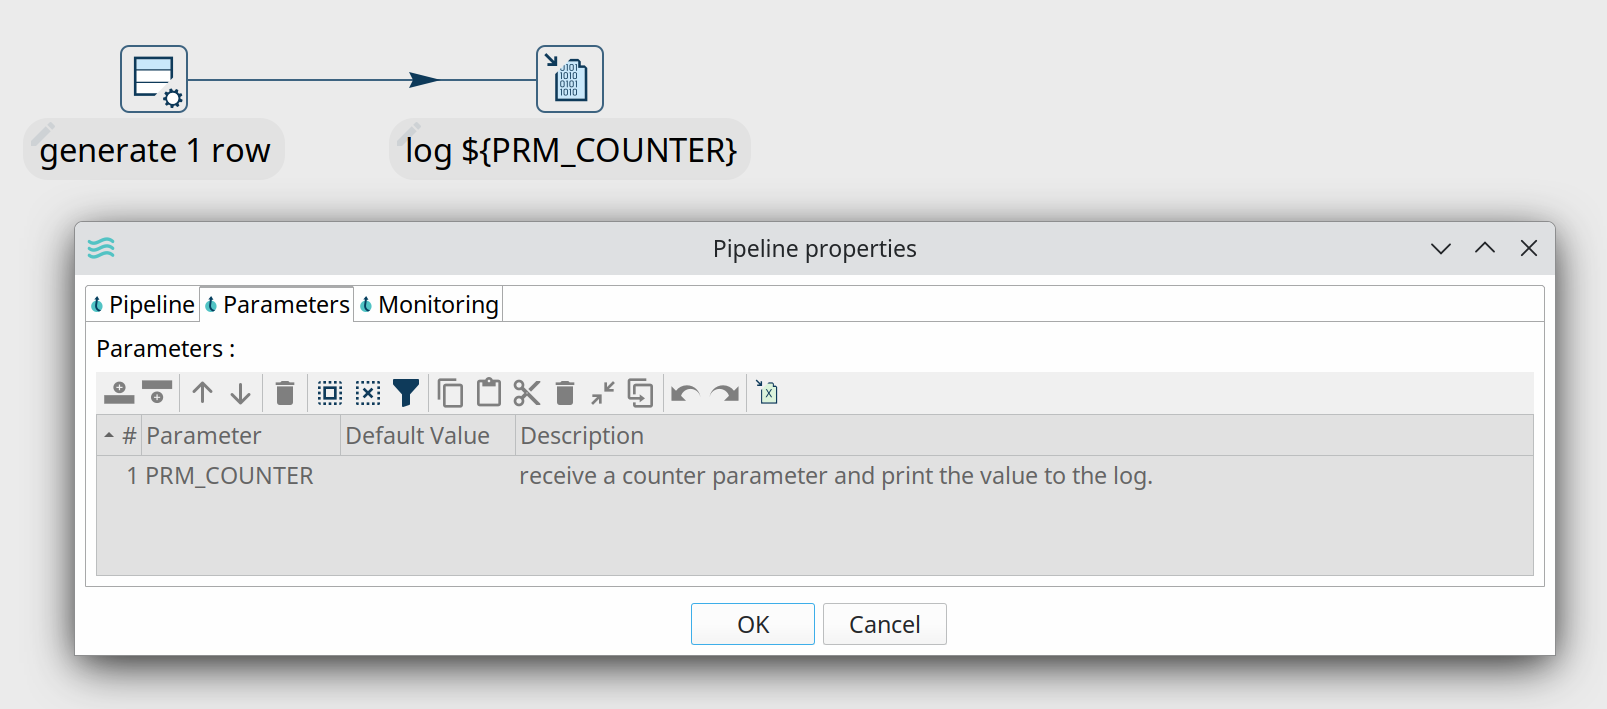The width and height of the screenshot is (1607, 709).
Task: Click the undo arrow icon
Action: tap(685, 393)
